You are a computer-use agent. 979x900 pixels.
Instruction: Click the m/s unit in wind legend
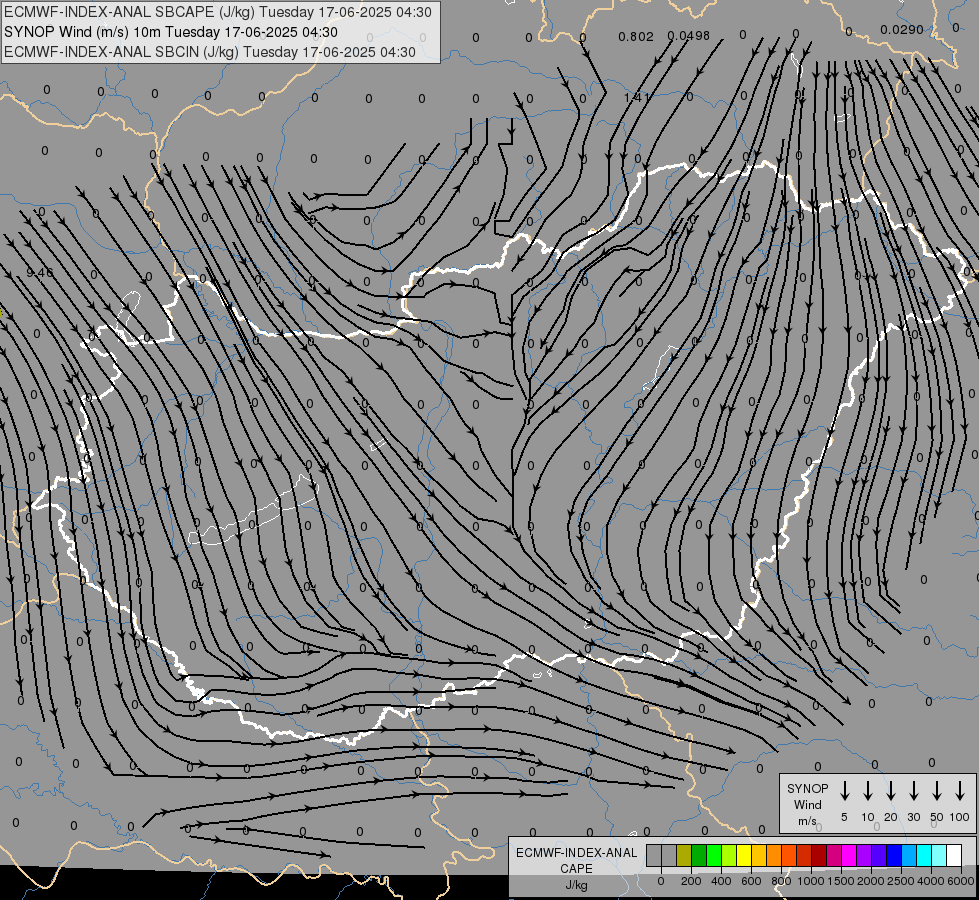(807, 821)
